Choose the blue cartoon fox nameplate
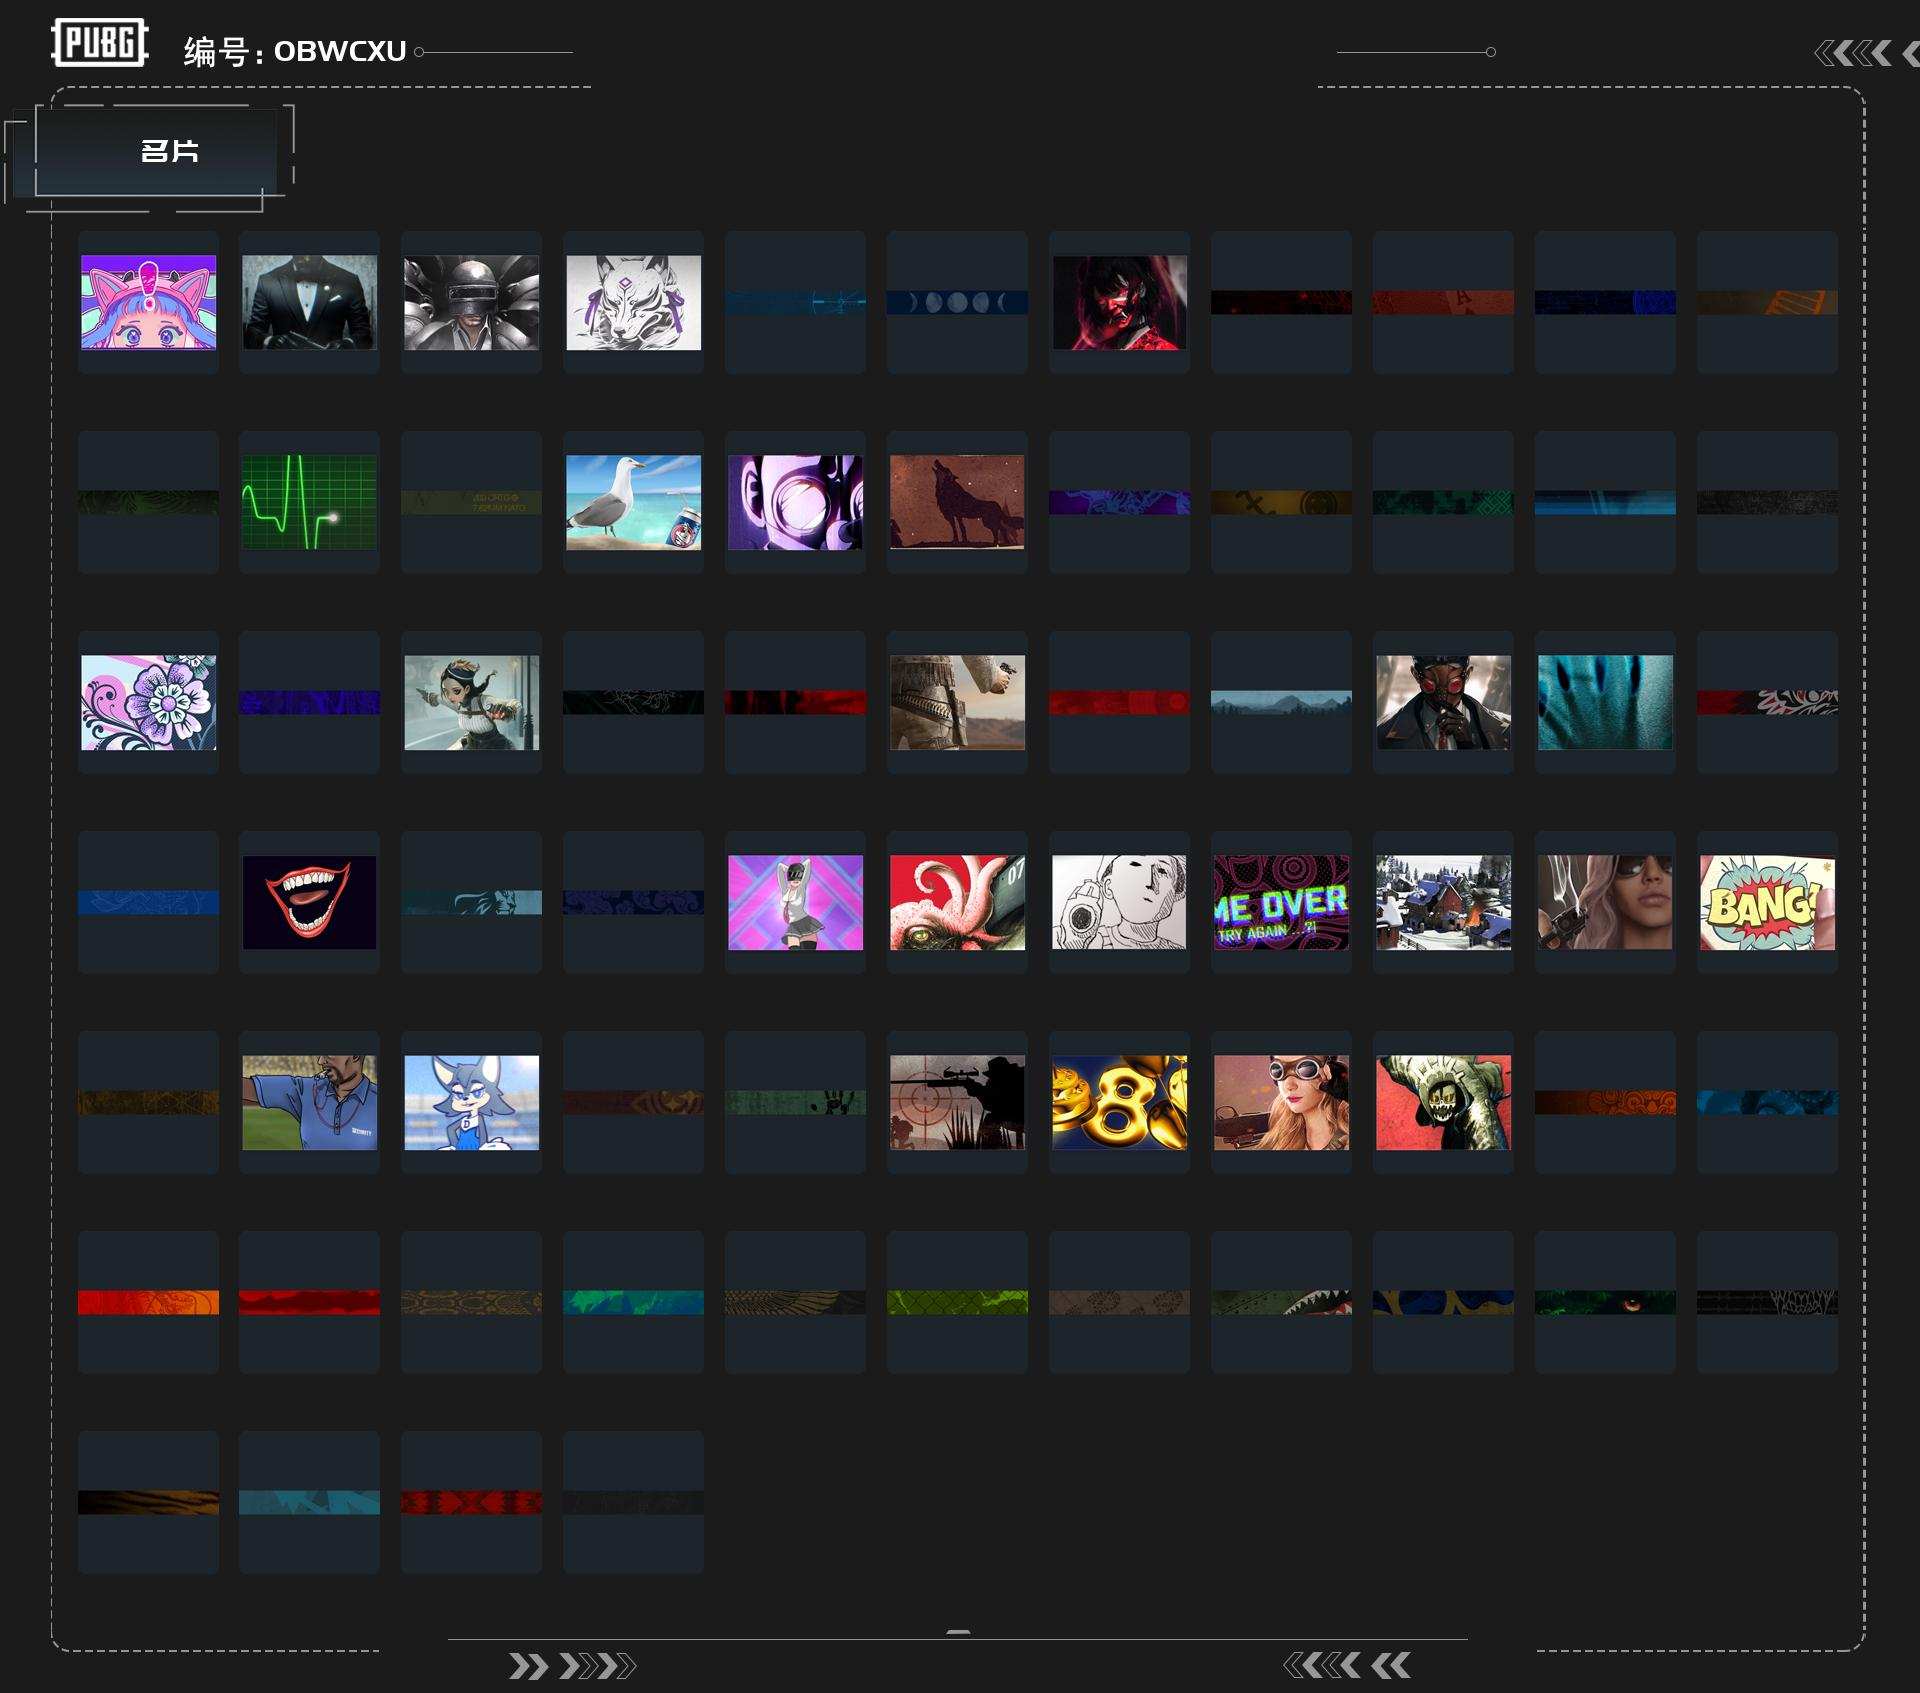This screenshot has width=1920, height=1693. point(472,1102)
